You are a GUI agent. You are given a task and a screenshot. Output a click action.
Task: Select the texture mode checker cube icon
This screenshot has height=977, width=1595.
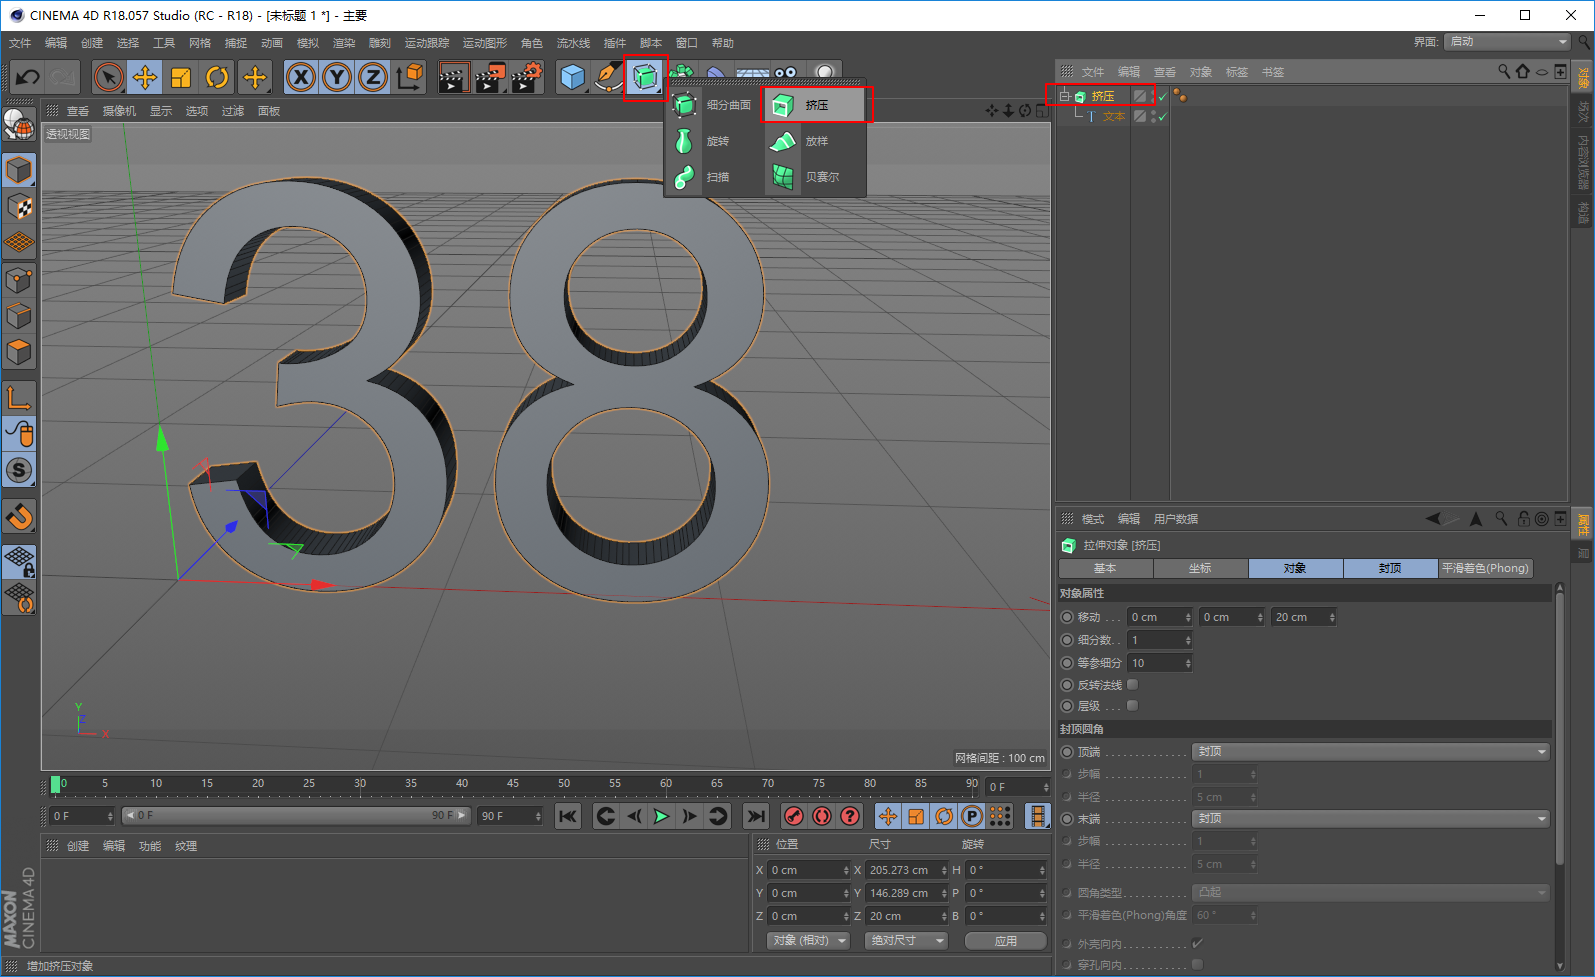pos(19,207)
